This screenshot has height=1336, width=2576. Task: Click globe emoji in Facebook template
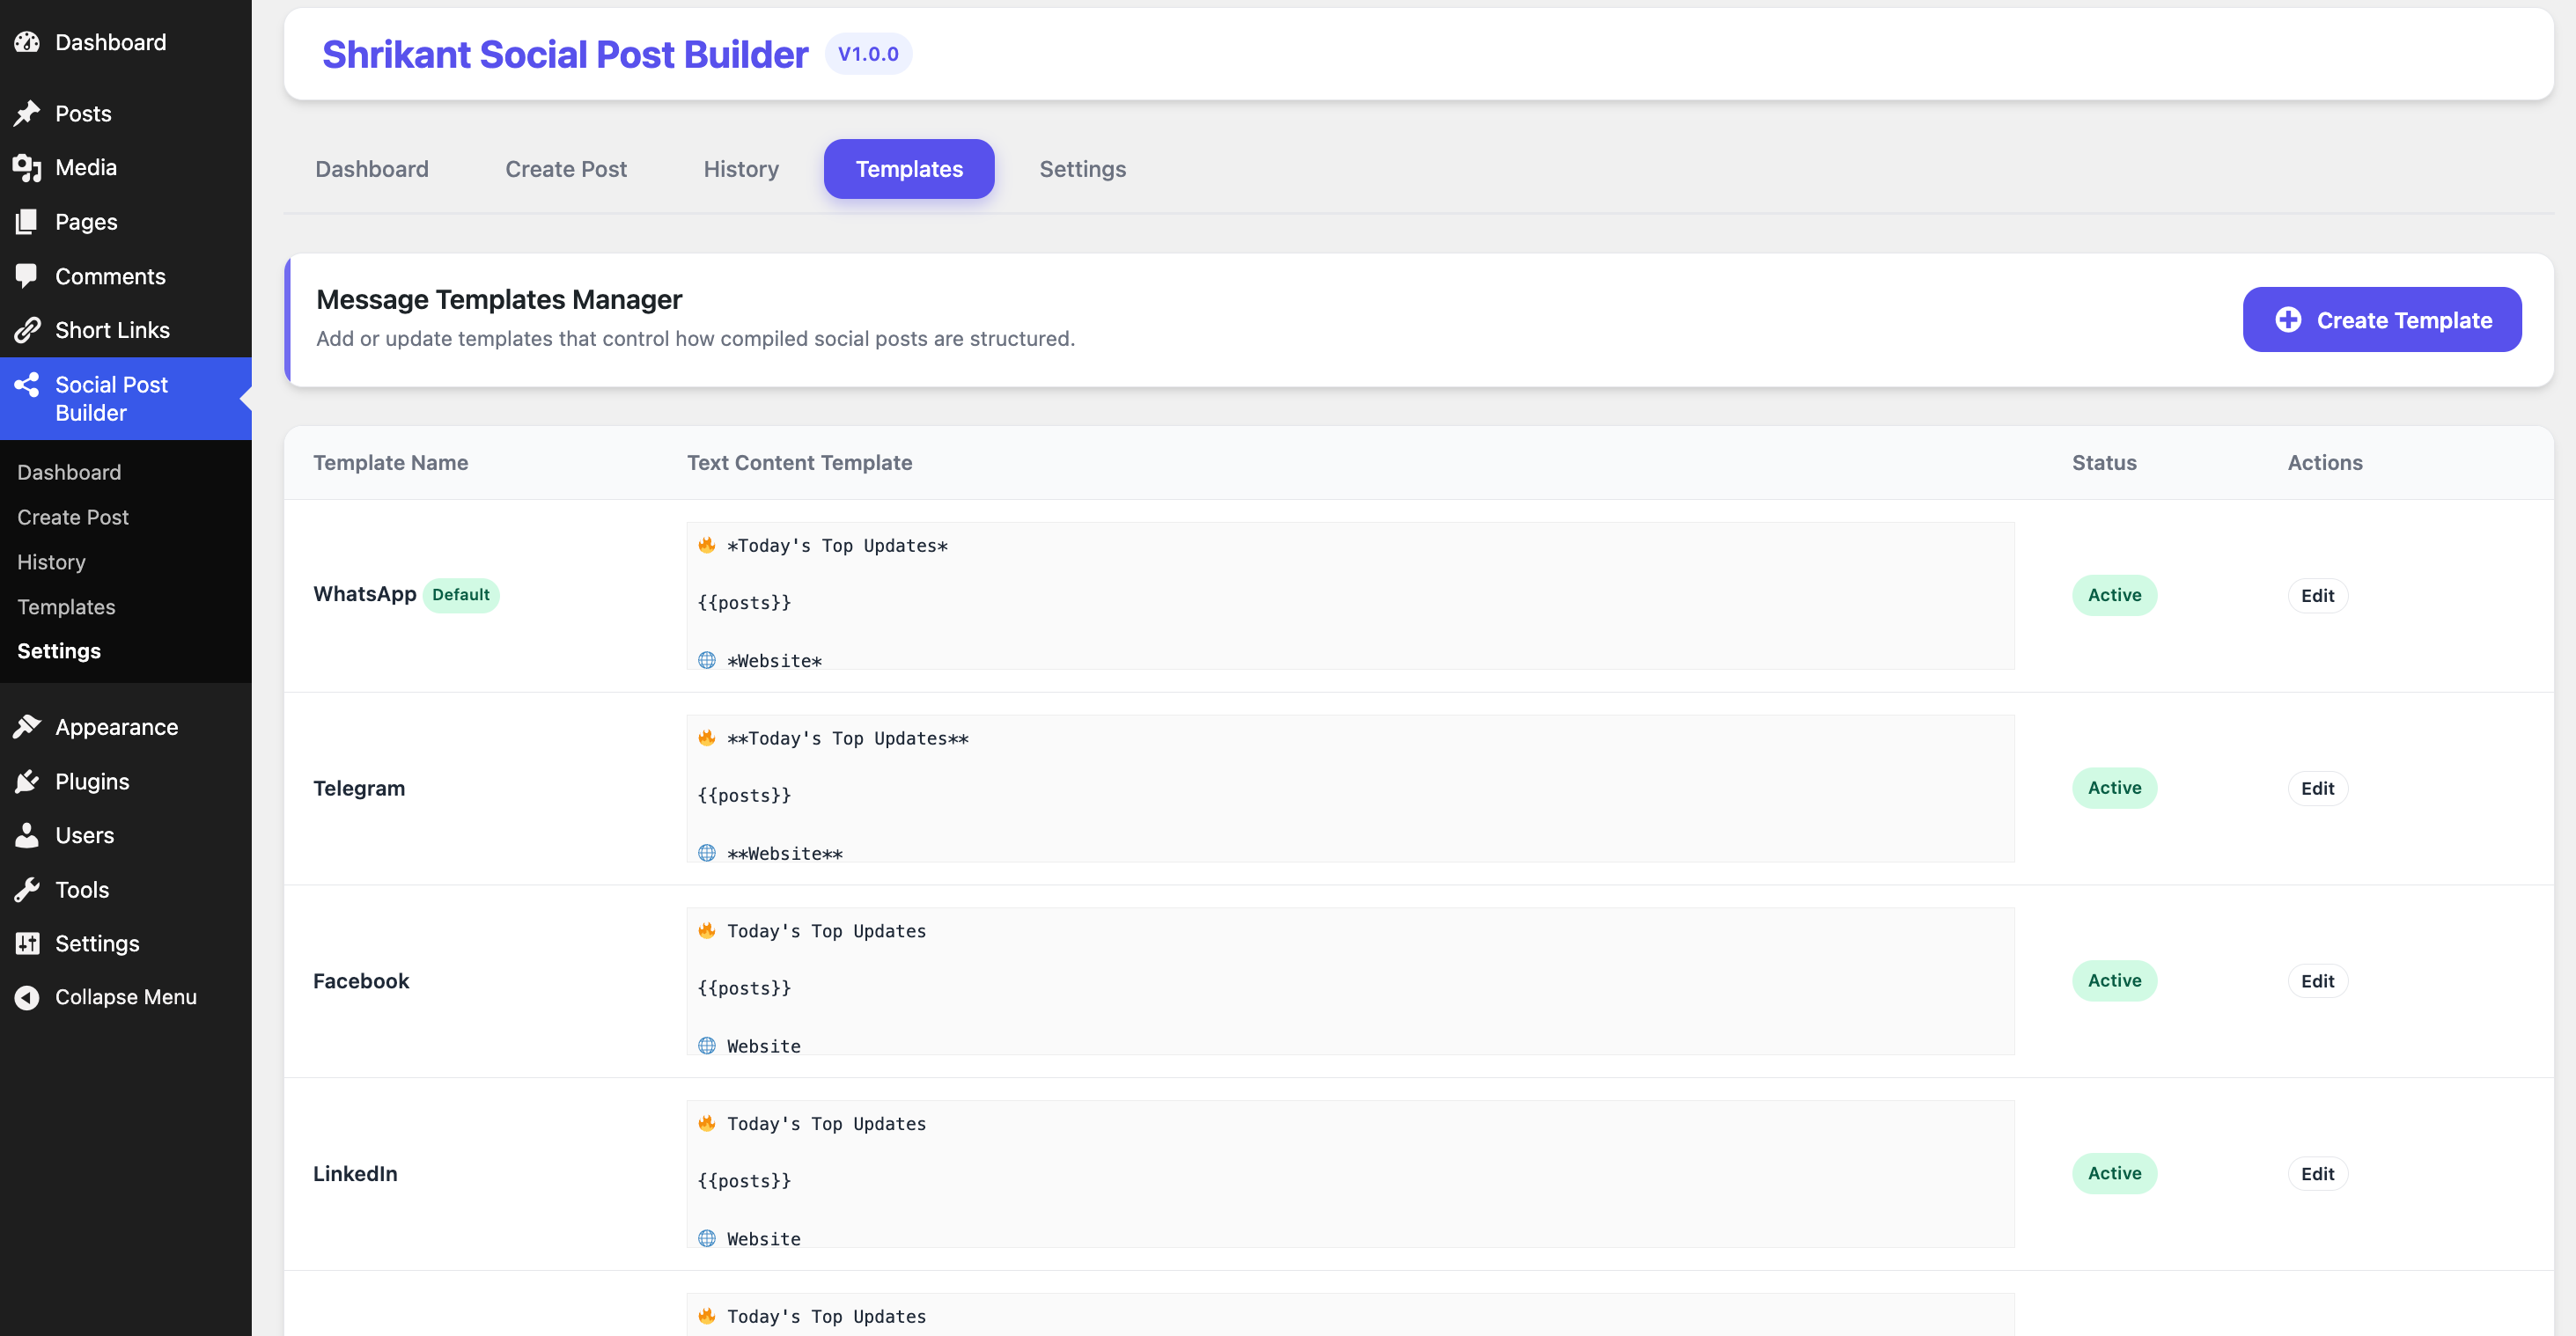(707, 1046)
